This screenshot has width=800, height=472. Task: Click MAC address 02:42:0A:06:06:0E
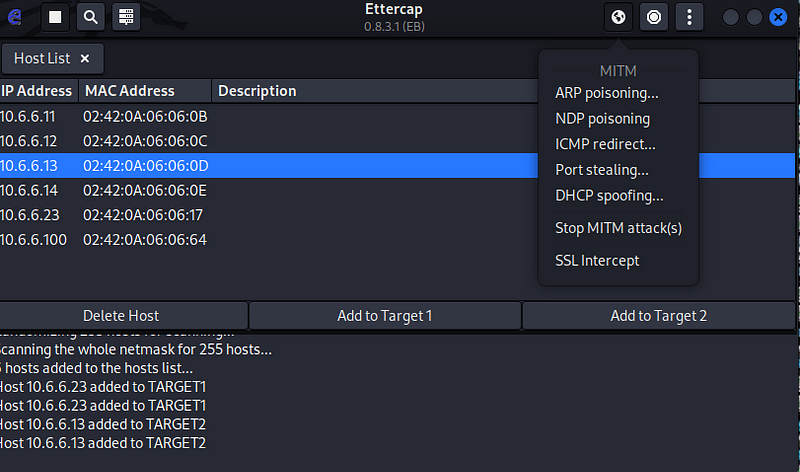pyautogui.click(x=145, y=191)
